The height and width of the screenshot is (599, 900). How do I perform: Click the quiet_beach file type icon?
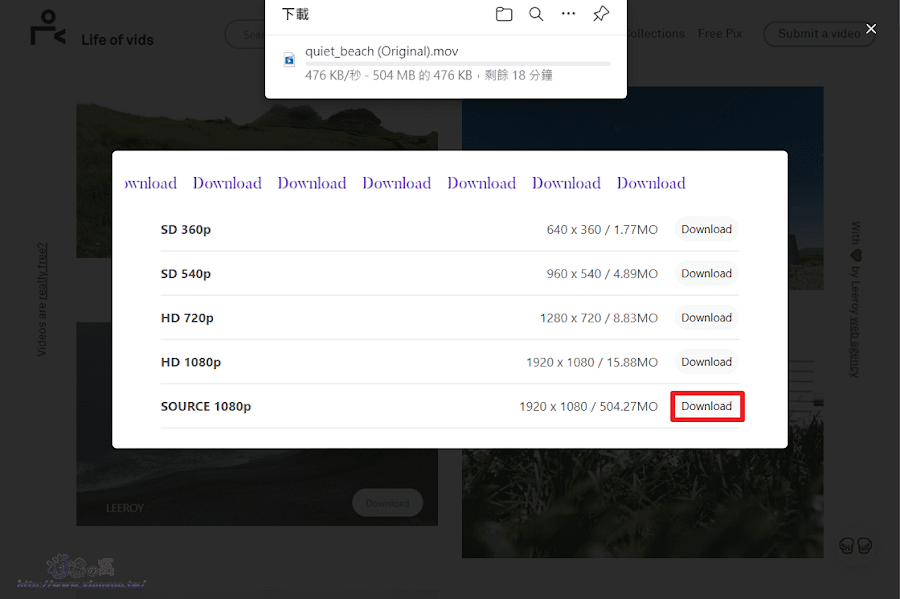tap(289, 59)
